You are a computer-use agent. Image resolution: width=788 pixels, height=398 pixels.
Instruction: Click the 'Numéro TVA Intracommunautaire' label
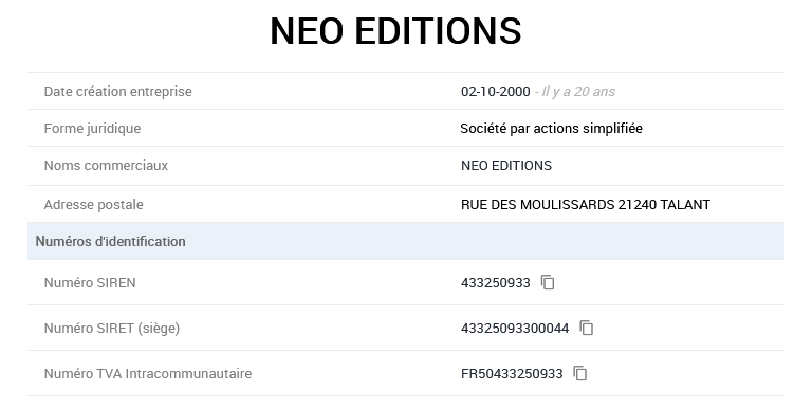click(148, 373)
